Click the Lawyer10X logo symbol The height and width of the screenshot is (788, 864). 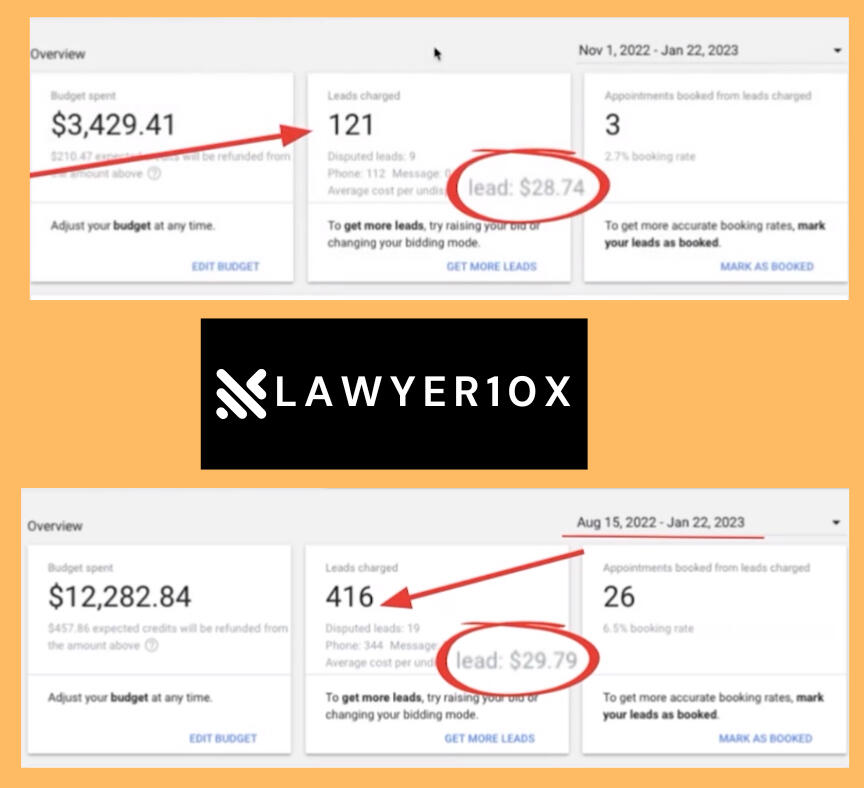[241, 393]
